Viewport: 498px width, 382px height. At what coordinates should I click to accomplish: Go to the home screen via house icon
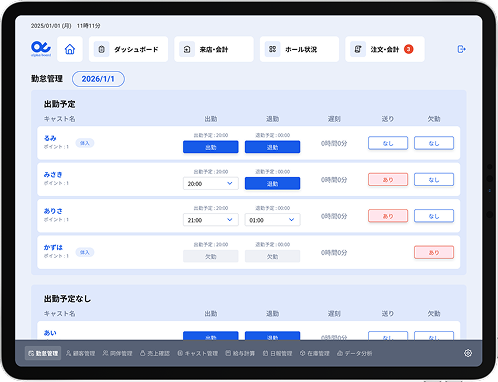coord(70,49)
